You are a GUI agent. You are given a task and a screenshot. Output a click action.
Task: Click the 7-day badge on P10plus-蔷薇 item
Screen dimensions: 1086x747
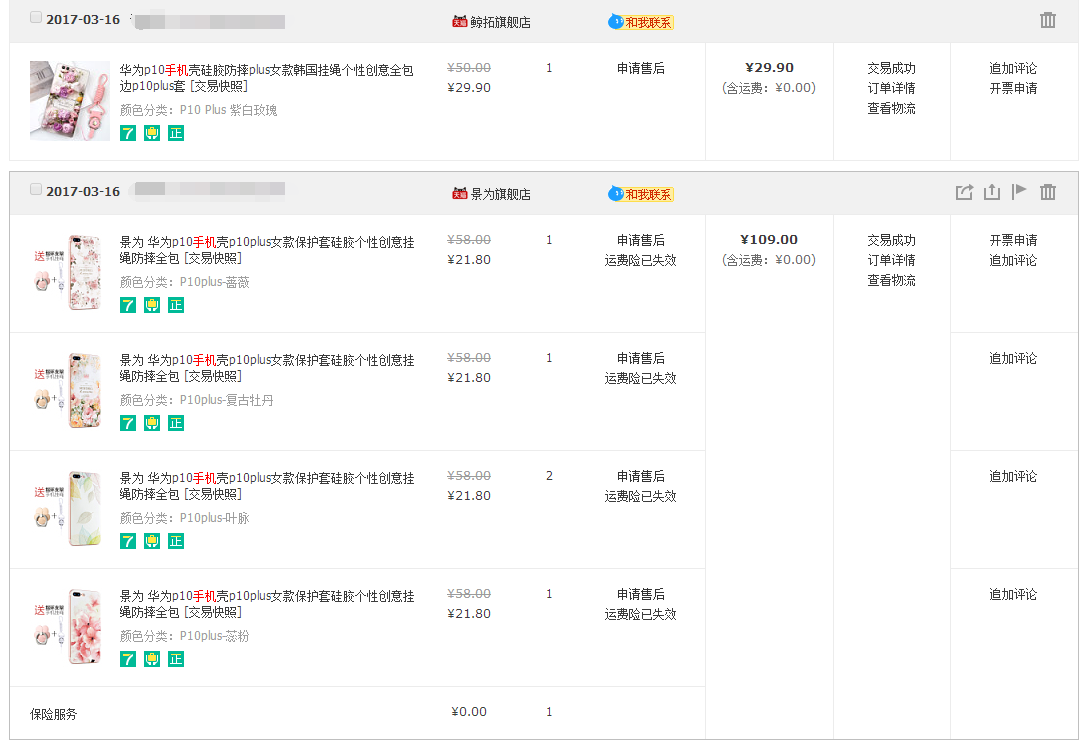point(127,305)
